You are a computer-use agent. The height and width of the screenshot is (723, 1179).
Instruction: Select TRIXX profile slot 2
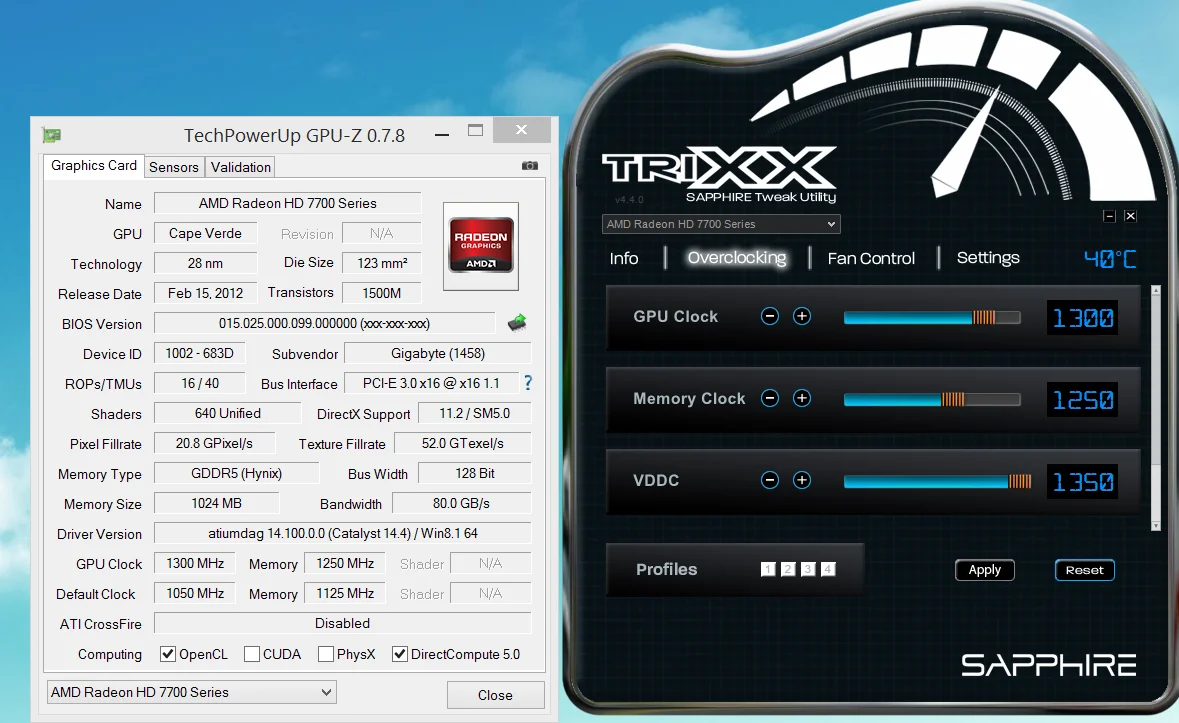[x=788, y=569]
